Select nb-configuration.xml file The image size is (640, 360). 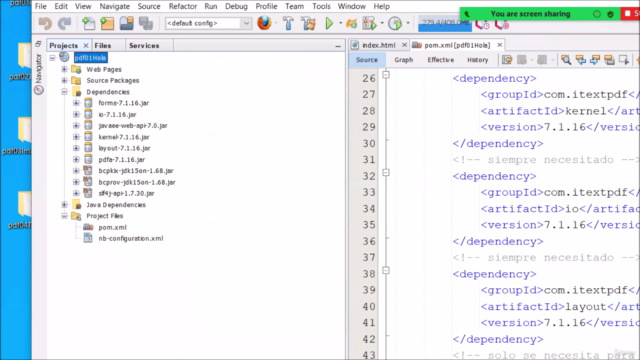131,238
